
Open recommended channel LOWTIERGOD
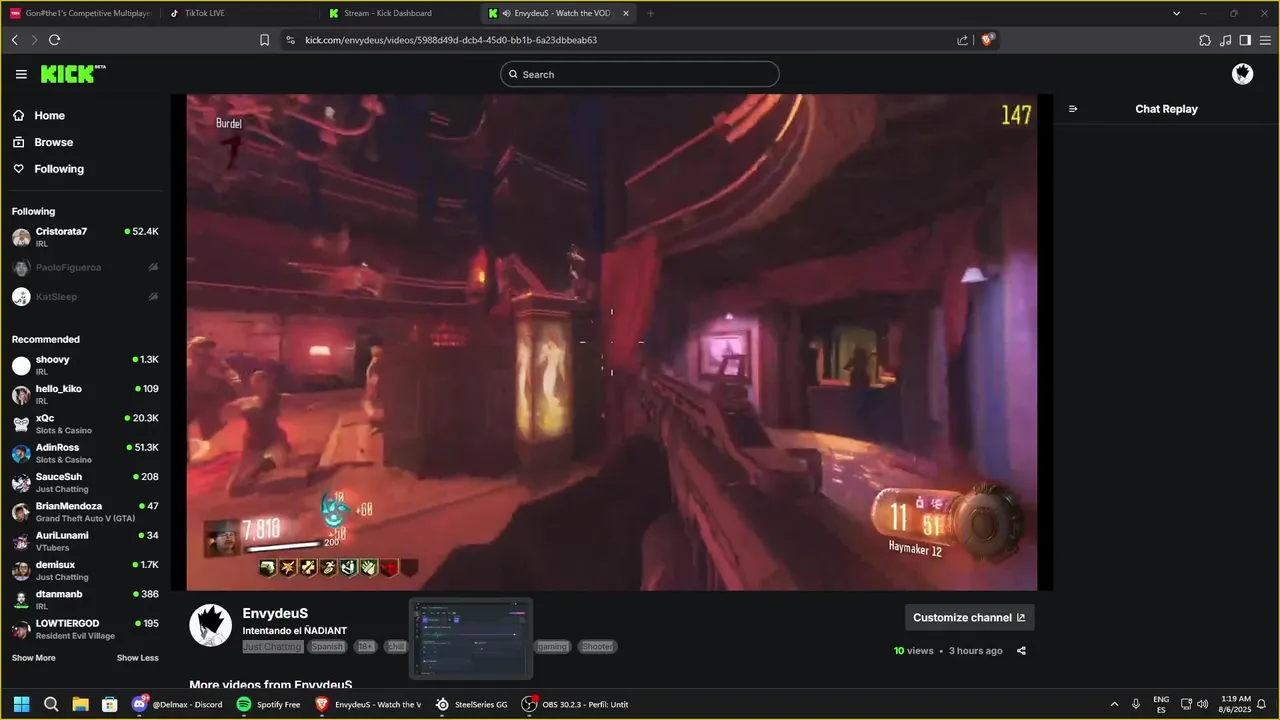[84, 629]
